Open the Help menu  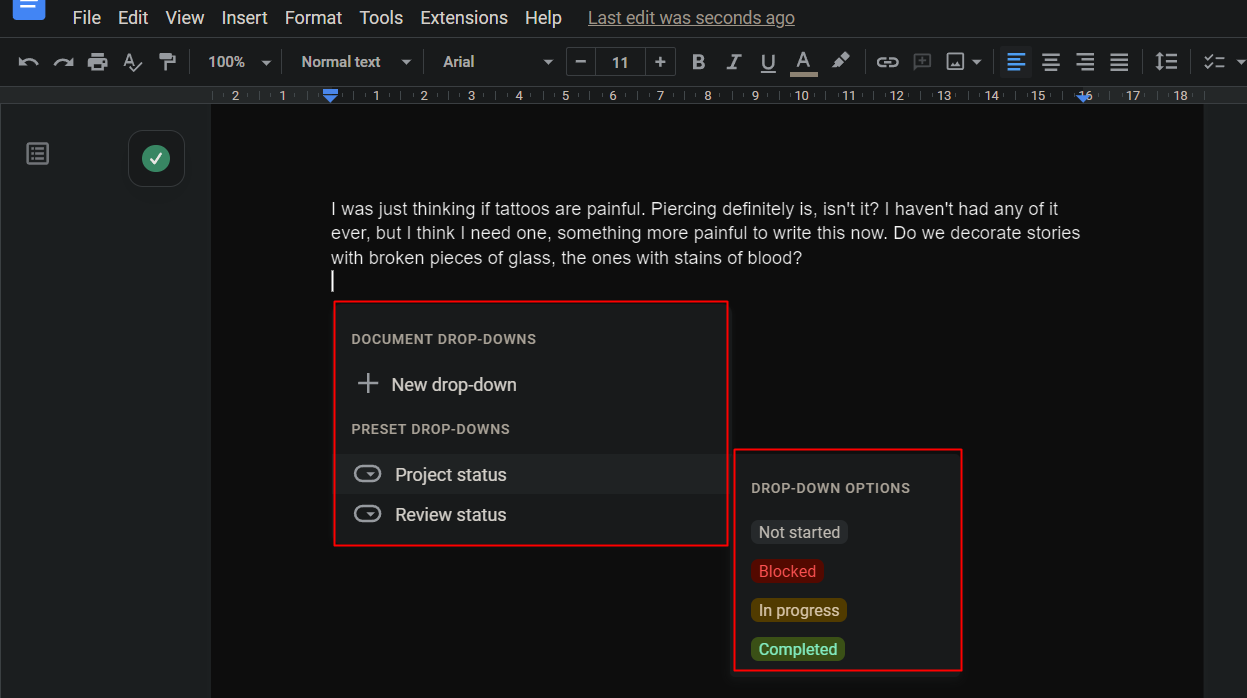[543, 18]
